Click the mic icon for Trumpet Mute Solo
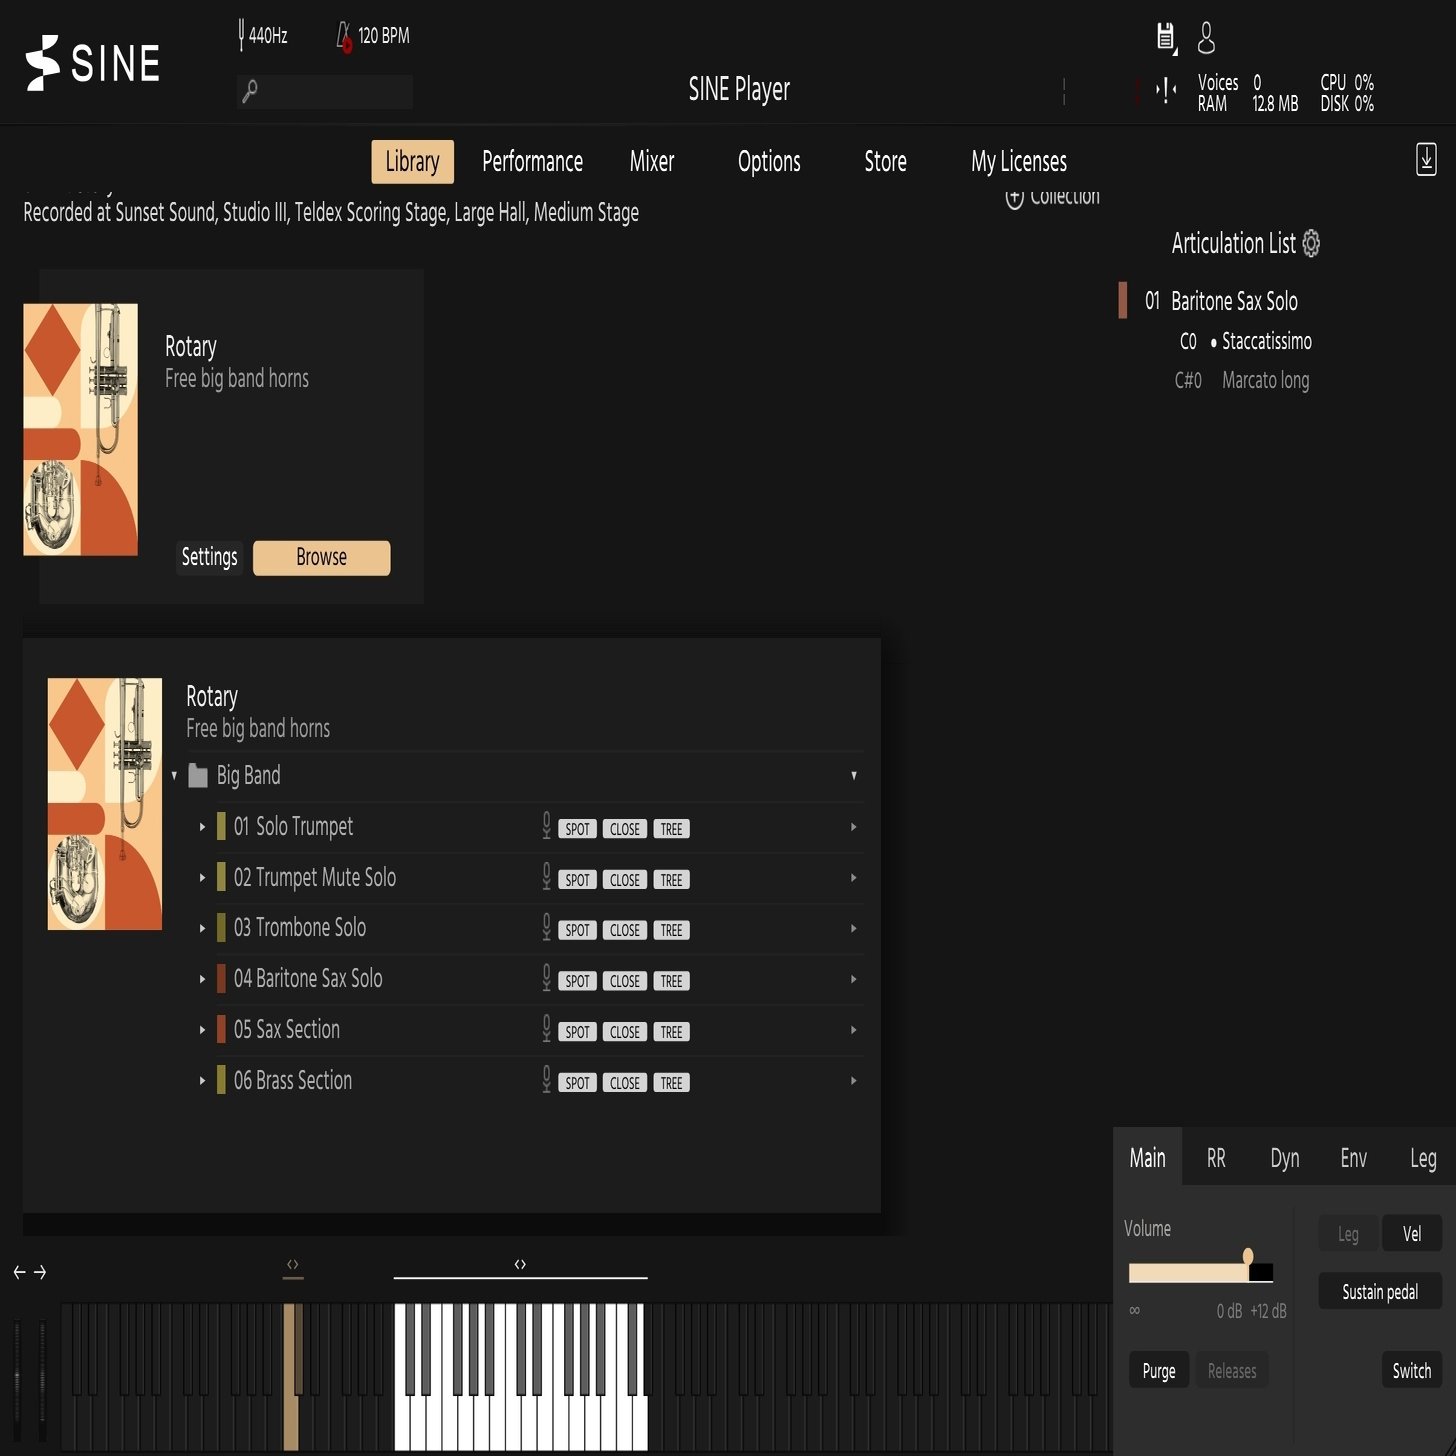 [546, 876]
